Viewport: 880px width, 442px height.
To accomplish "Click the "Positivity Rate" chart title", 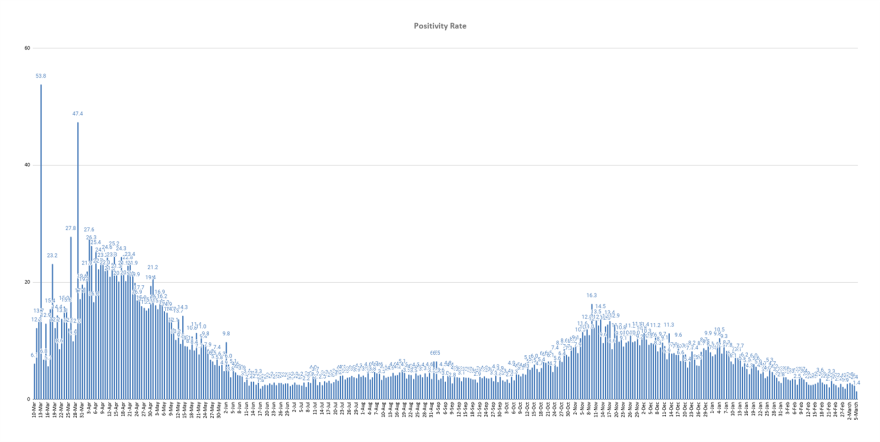I will coord(440,26).
